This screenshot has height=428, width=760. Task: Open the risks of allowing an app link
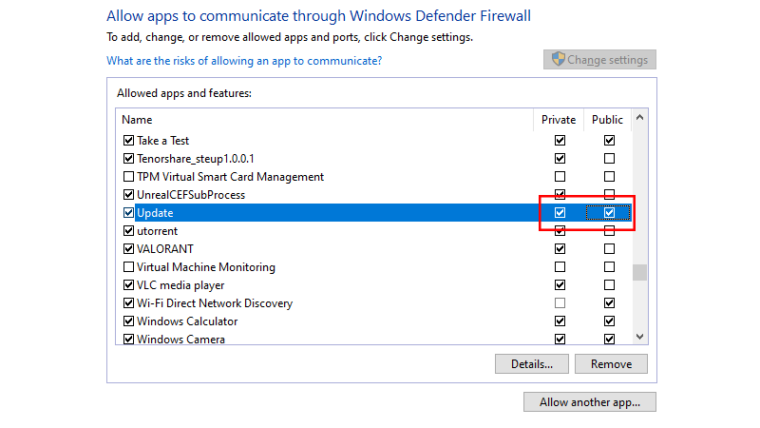(x=244, y=61)
